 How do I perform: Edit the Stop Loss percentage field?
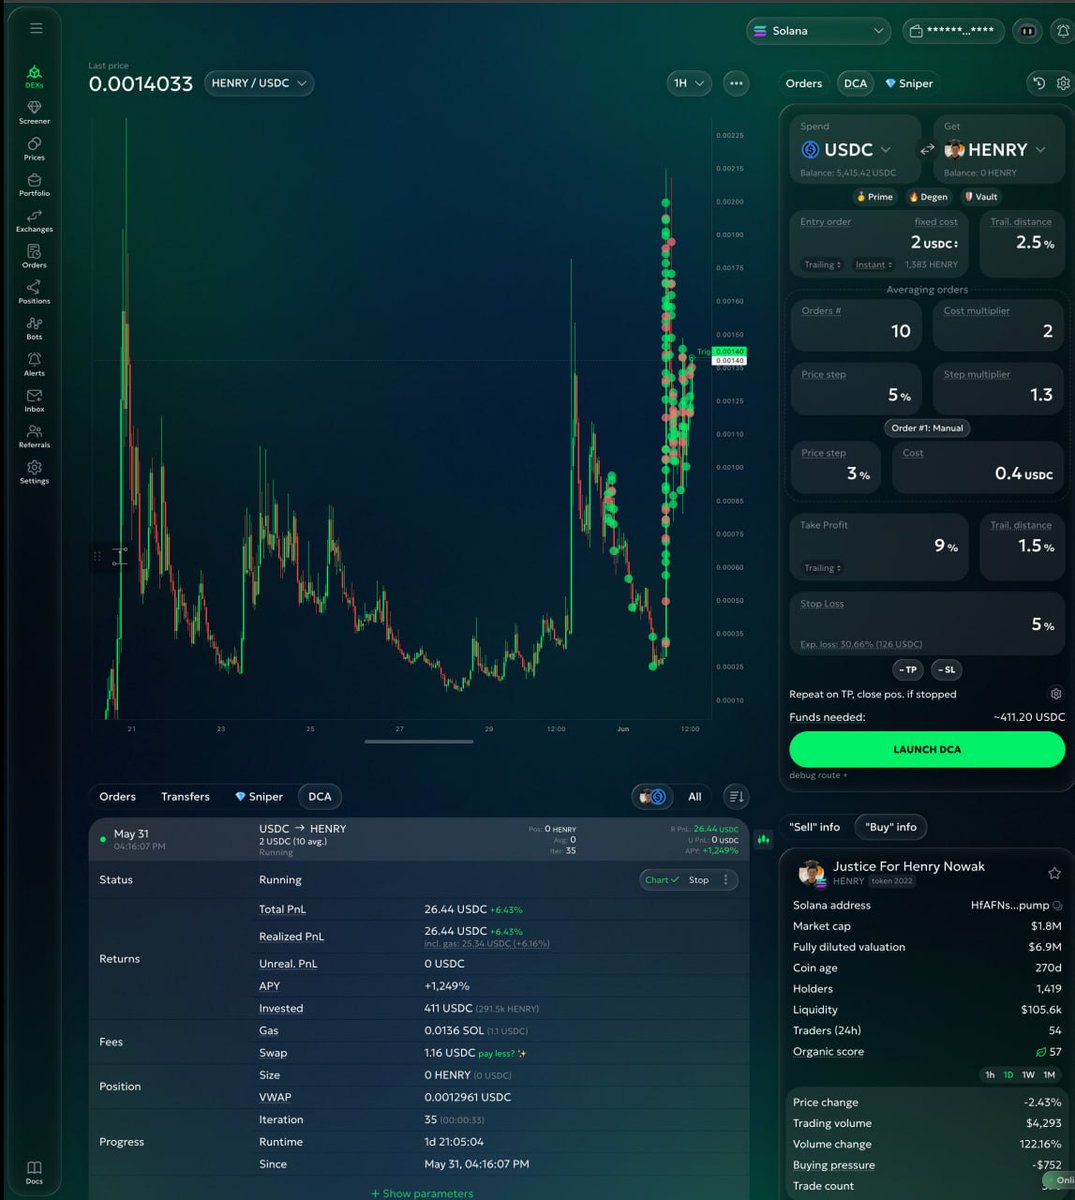pos(926,623)
